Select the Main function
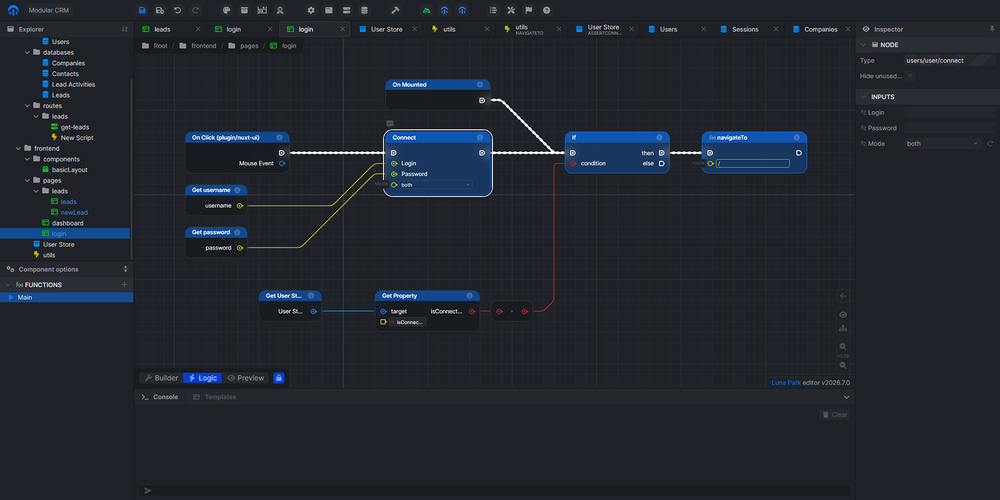The image size is (1000, 500). click(x=66, y=297)
